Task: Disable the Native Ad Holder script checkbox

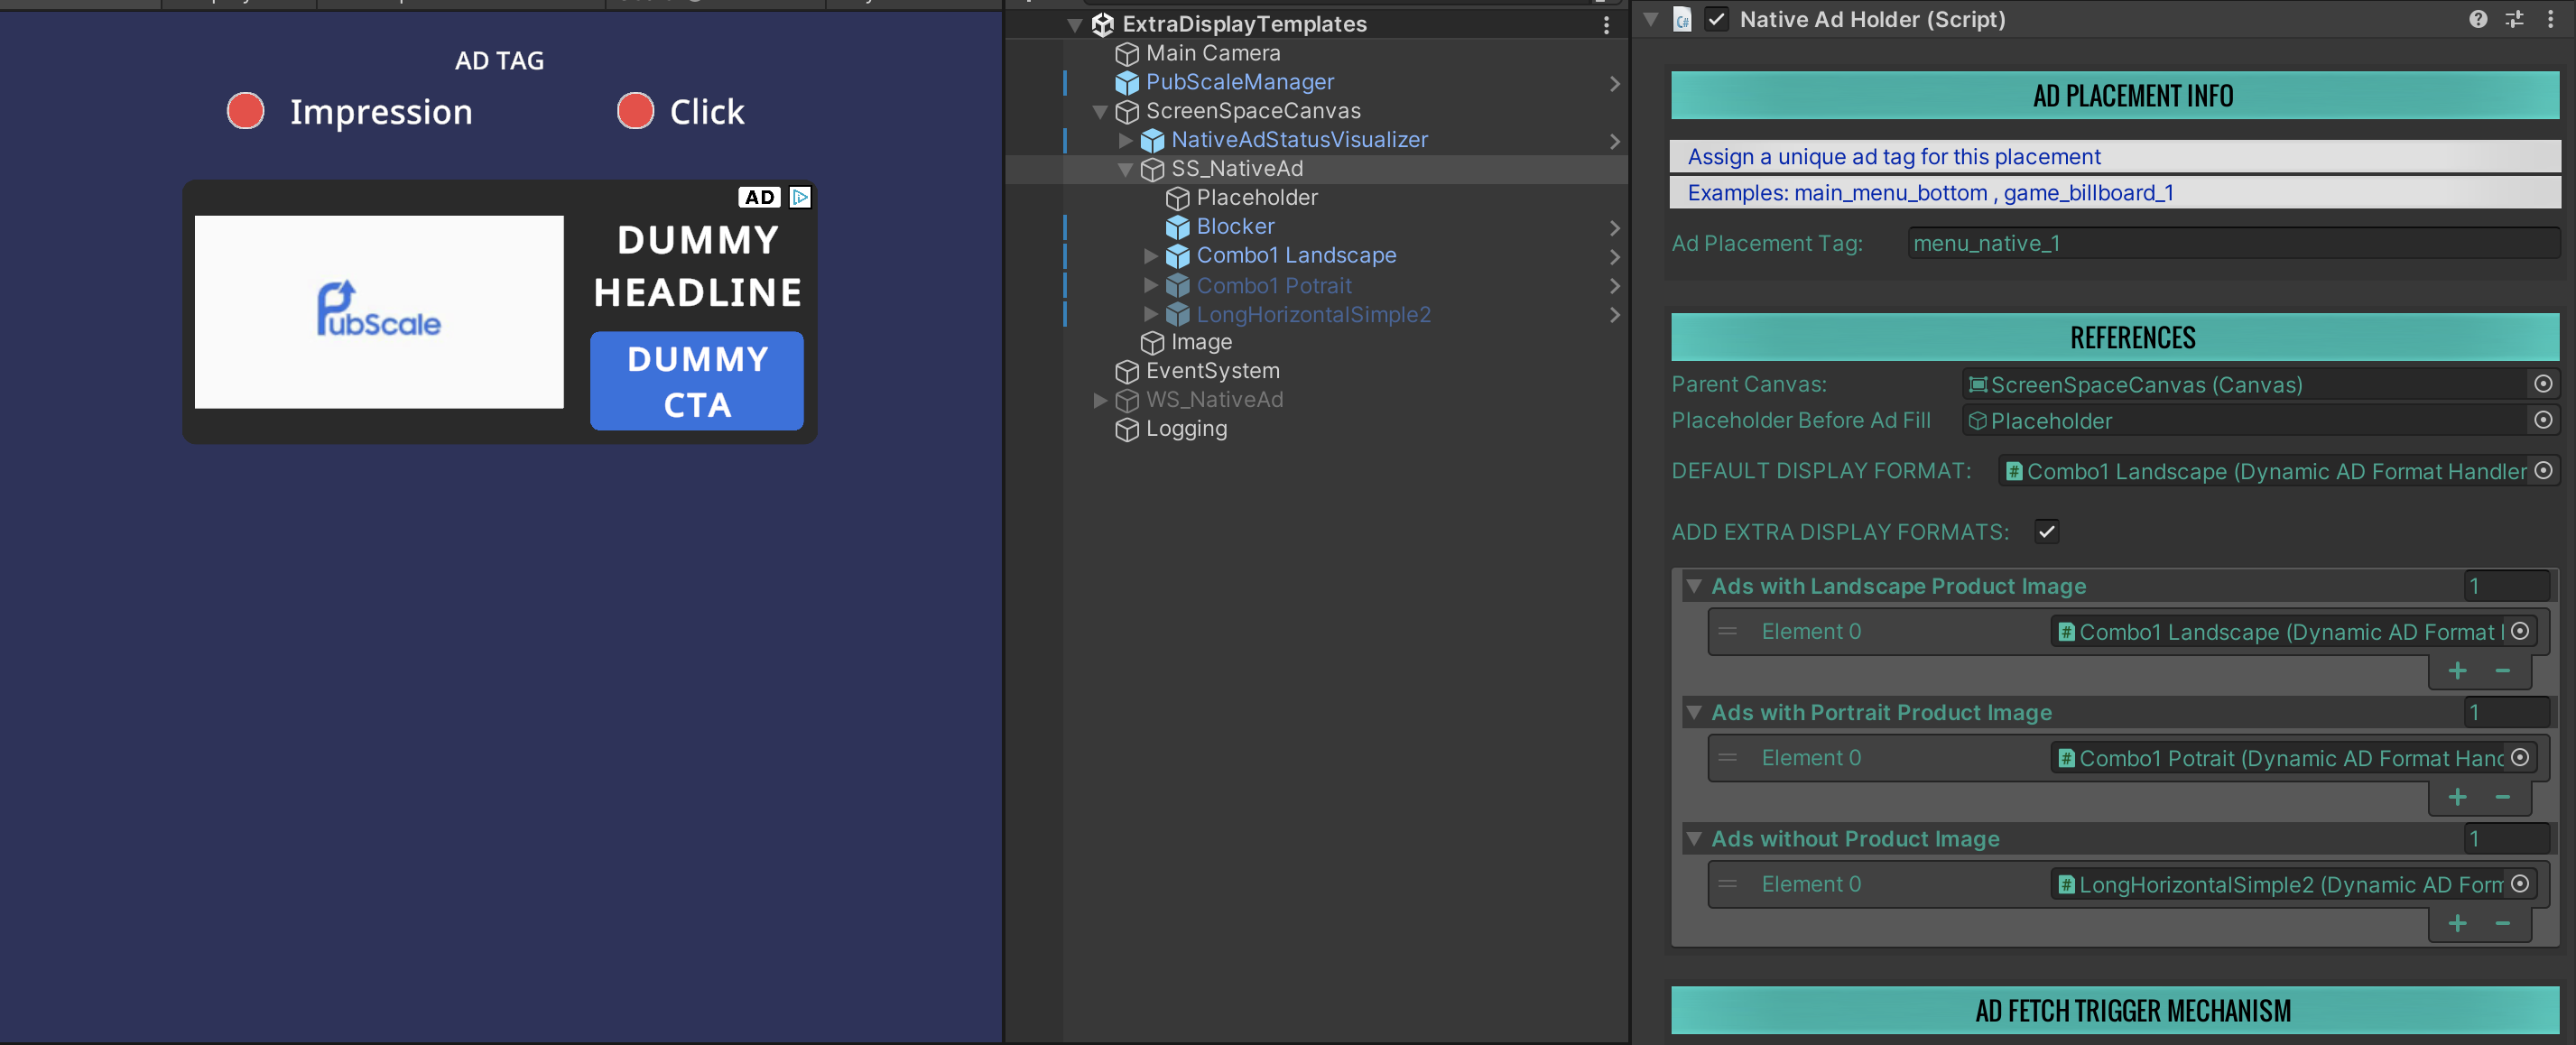Action: [x=1716, y=19]
